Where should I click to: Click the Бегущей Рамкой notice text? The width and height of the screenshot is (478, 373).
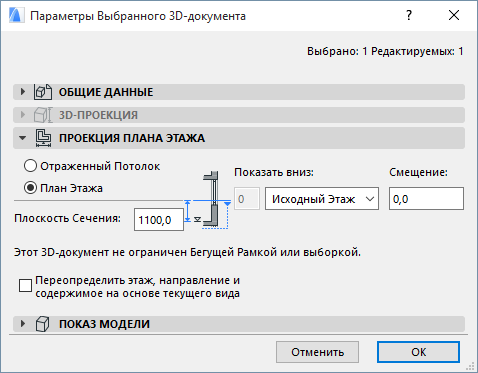187,252
